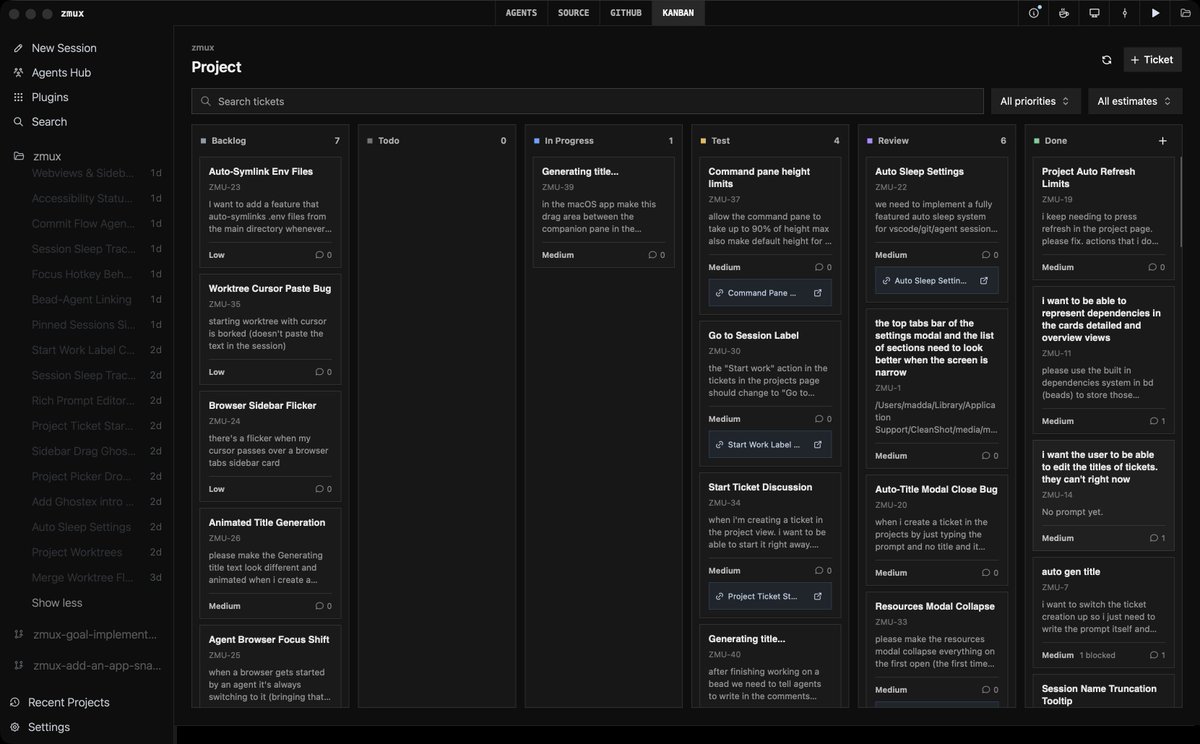Focus the Search tickets field

pyautogui.click(x=587, y=101)
